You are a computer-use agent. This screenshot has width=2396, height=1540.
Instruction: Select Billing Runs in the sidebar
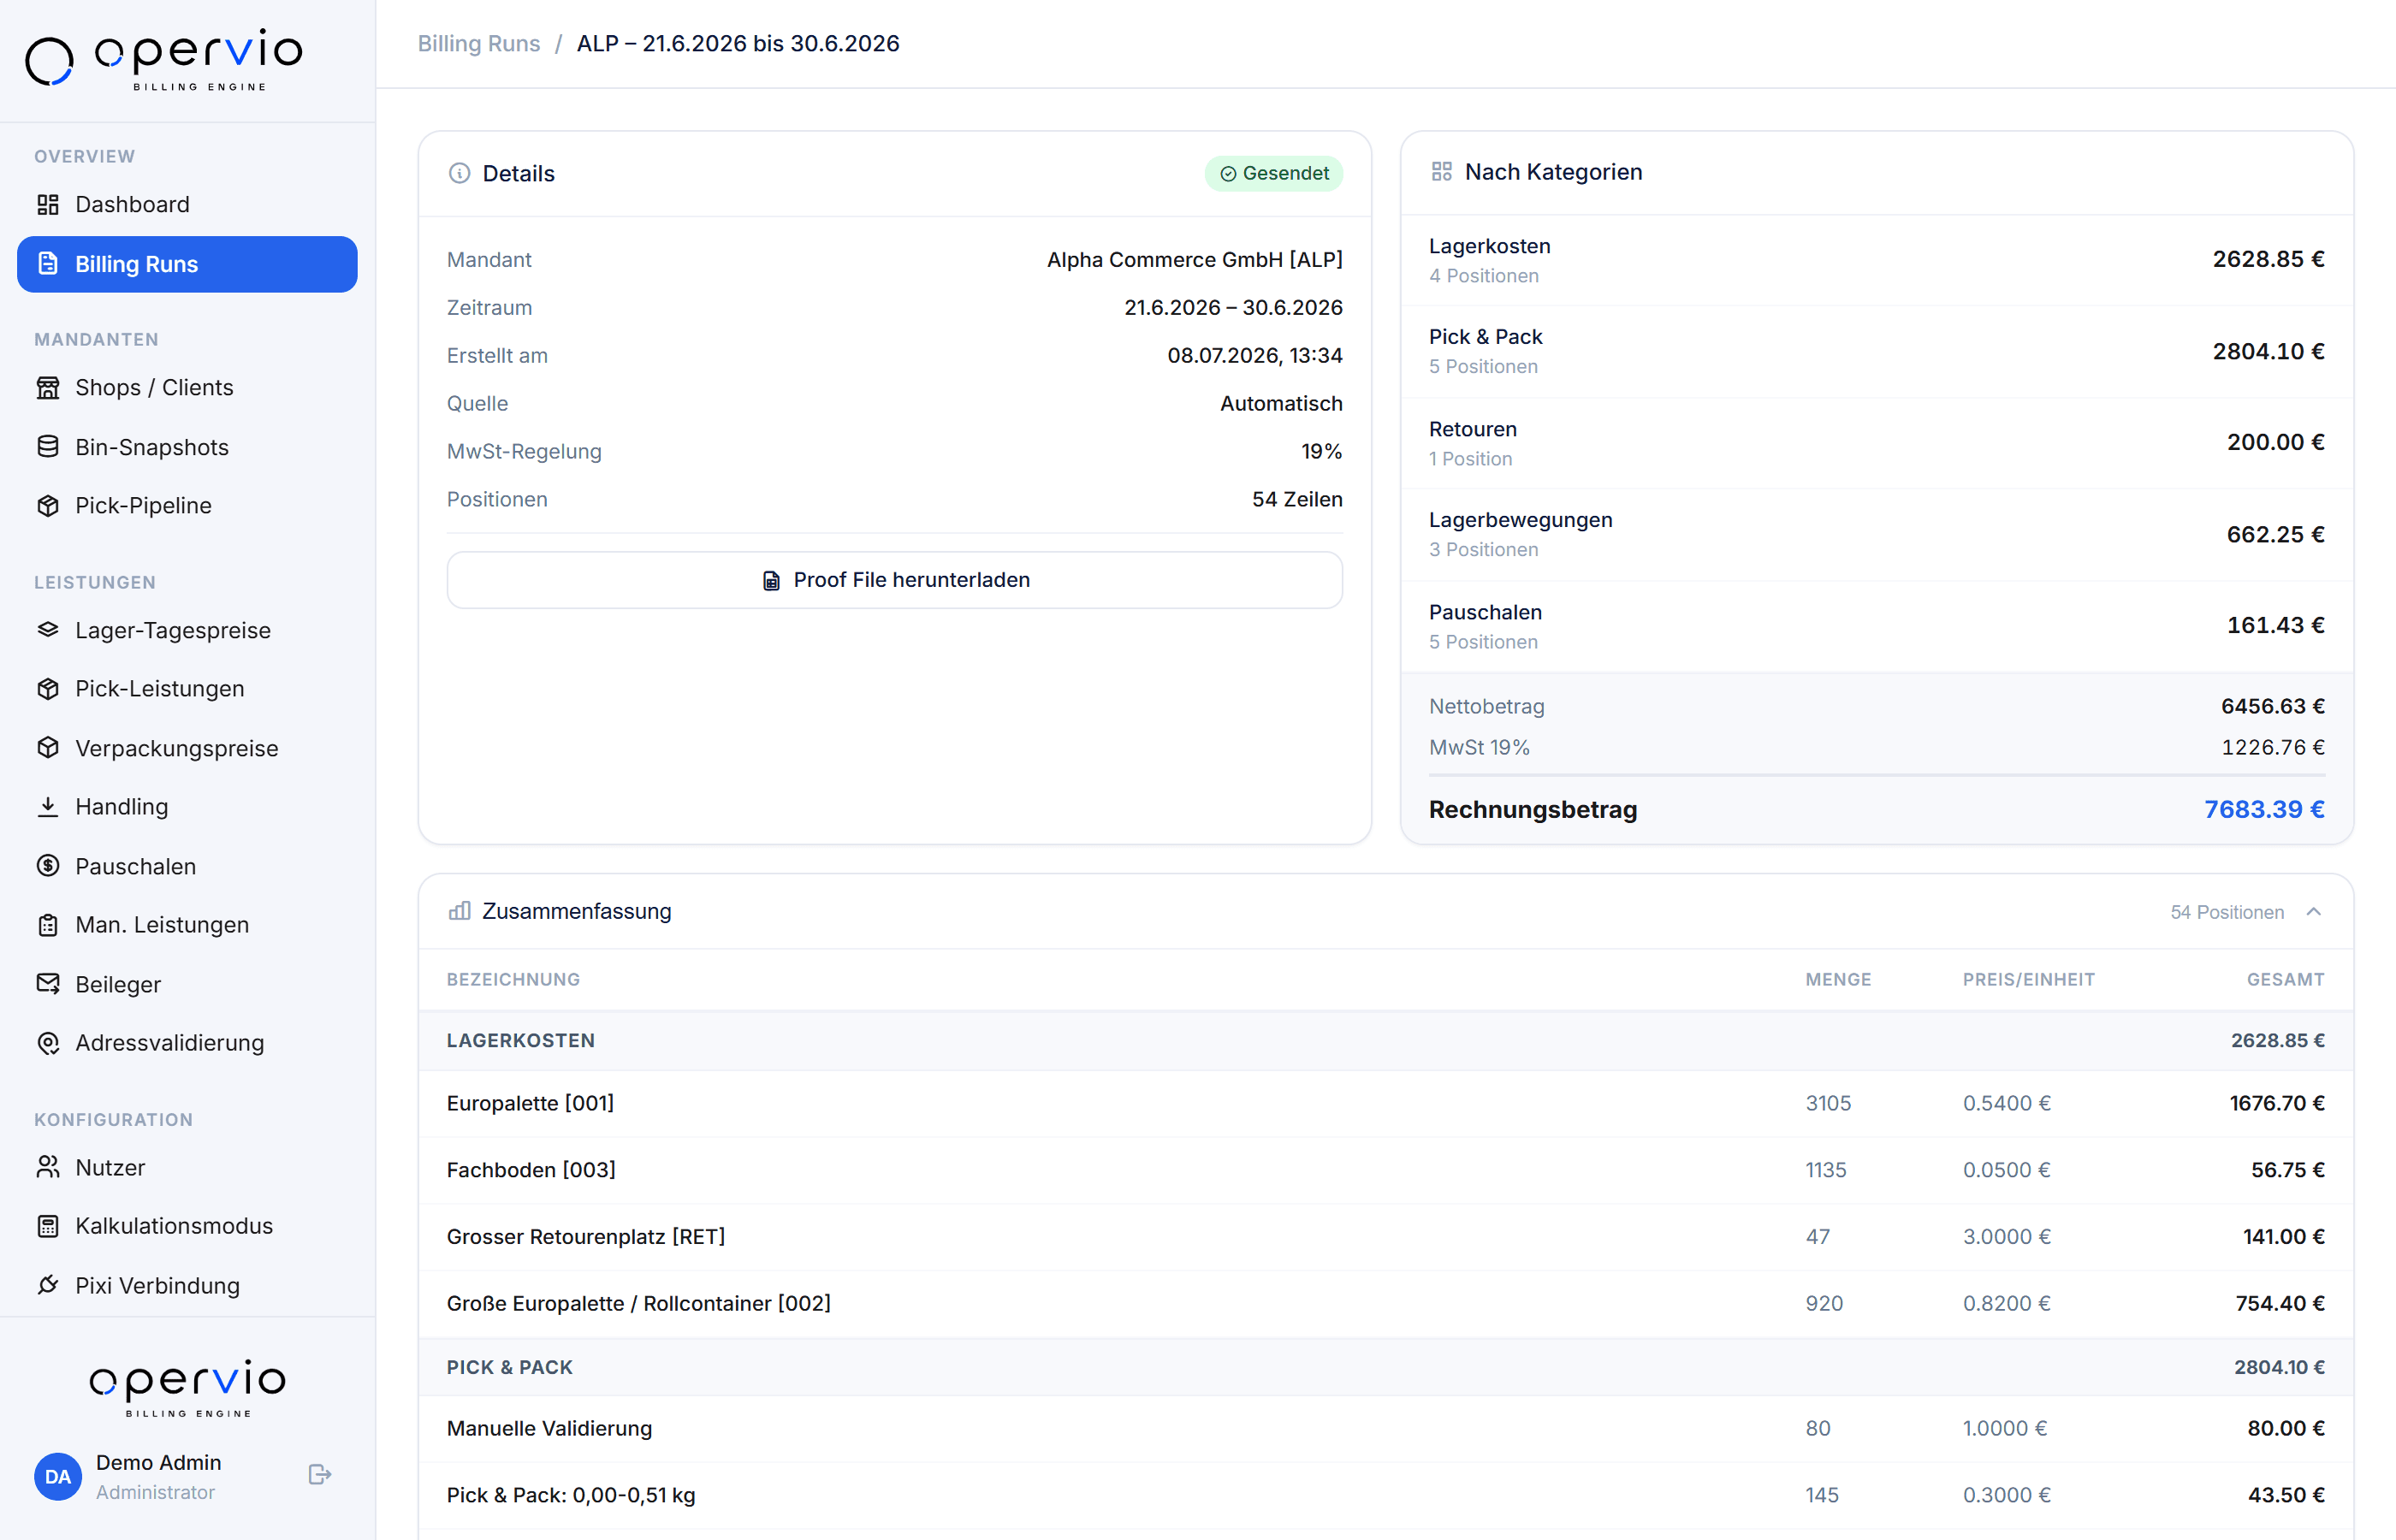click(187, 264)
